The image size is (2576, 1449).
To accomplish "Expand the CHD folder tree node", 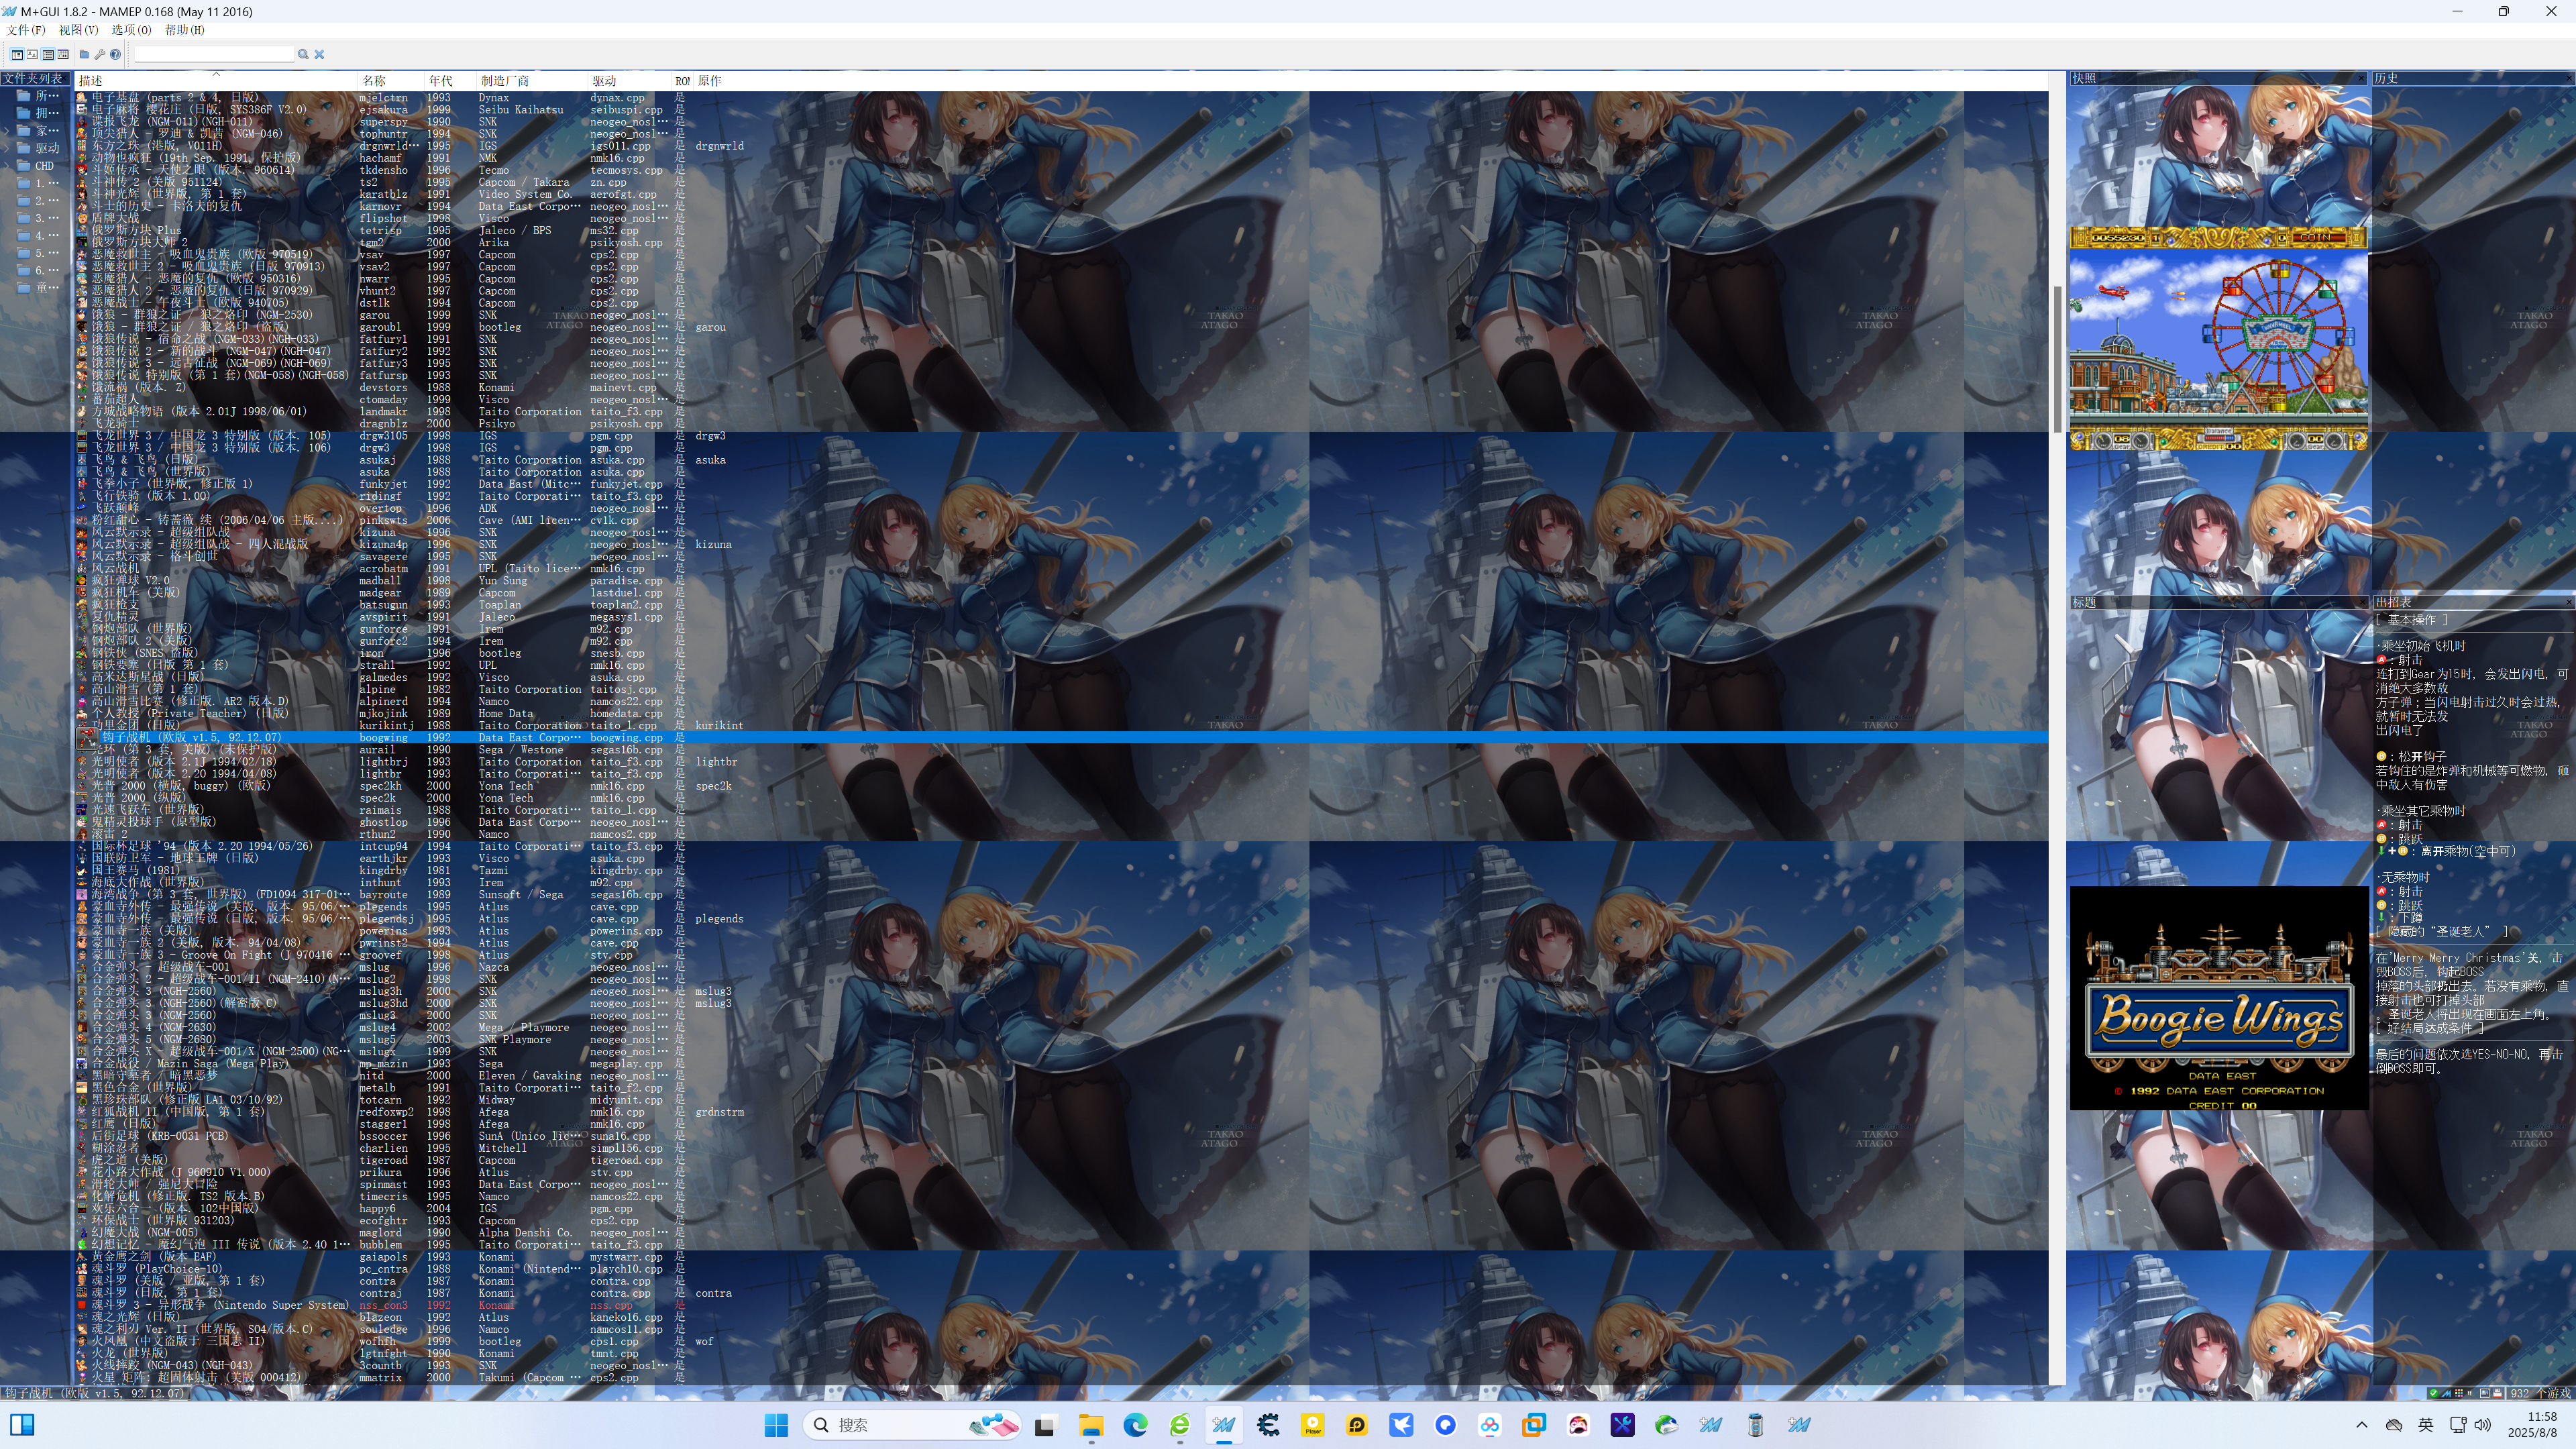I will coord(8,166).
